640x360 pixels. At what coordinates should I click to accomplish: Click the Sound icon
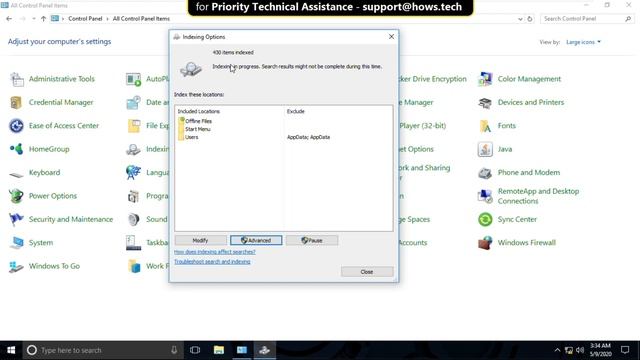pyautogui.click(x=133, y=219)
